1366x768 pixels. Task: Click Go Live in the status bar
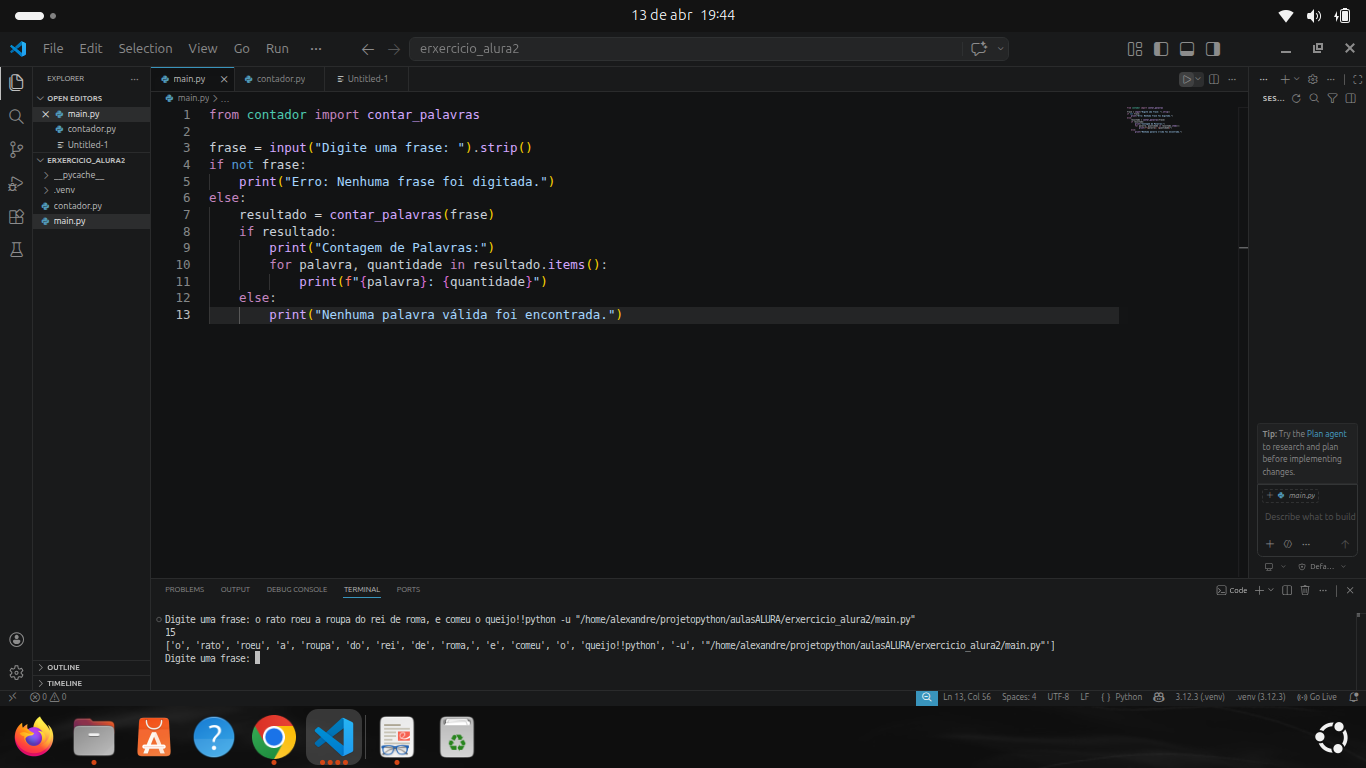[1316, 697]
